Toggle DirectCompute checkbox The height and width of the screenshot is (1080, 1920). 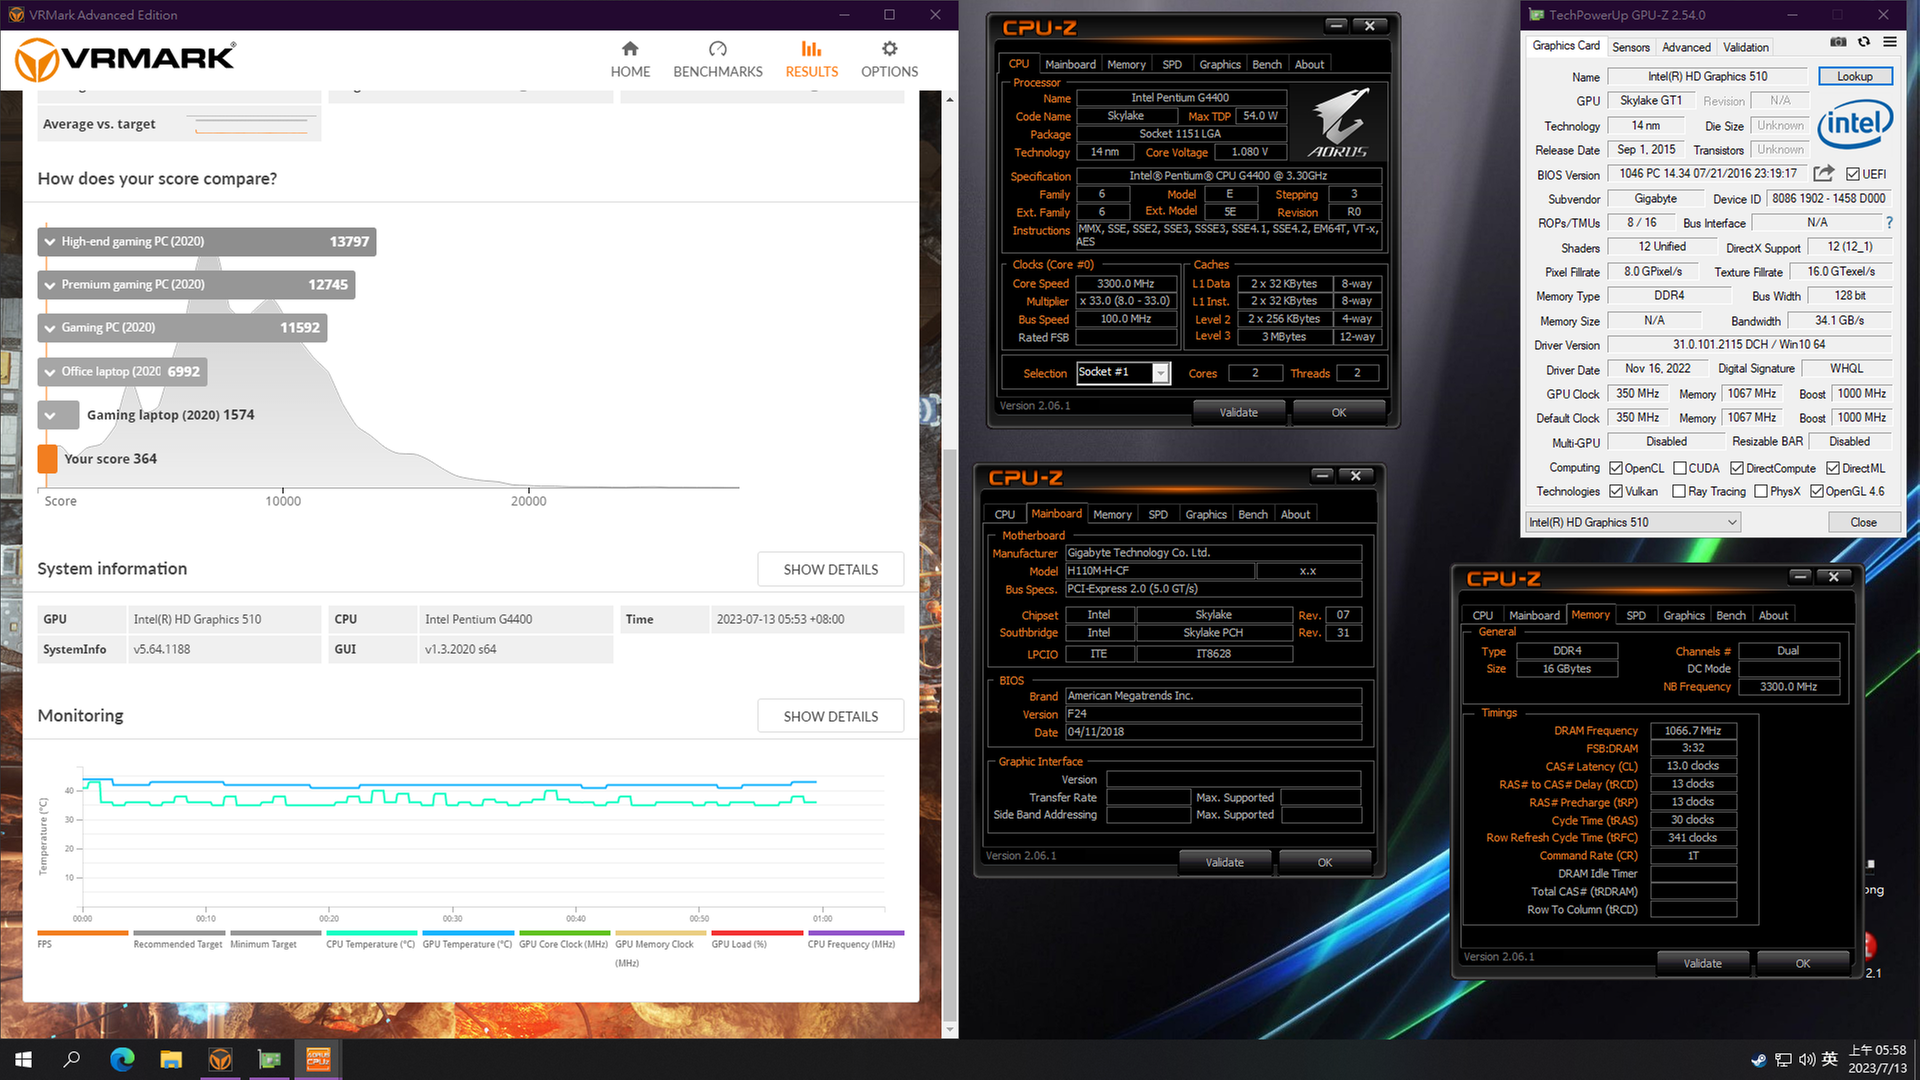pos(1737,468)
